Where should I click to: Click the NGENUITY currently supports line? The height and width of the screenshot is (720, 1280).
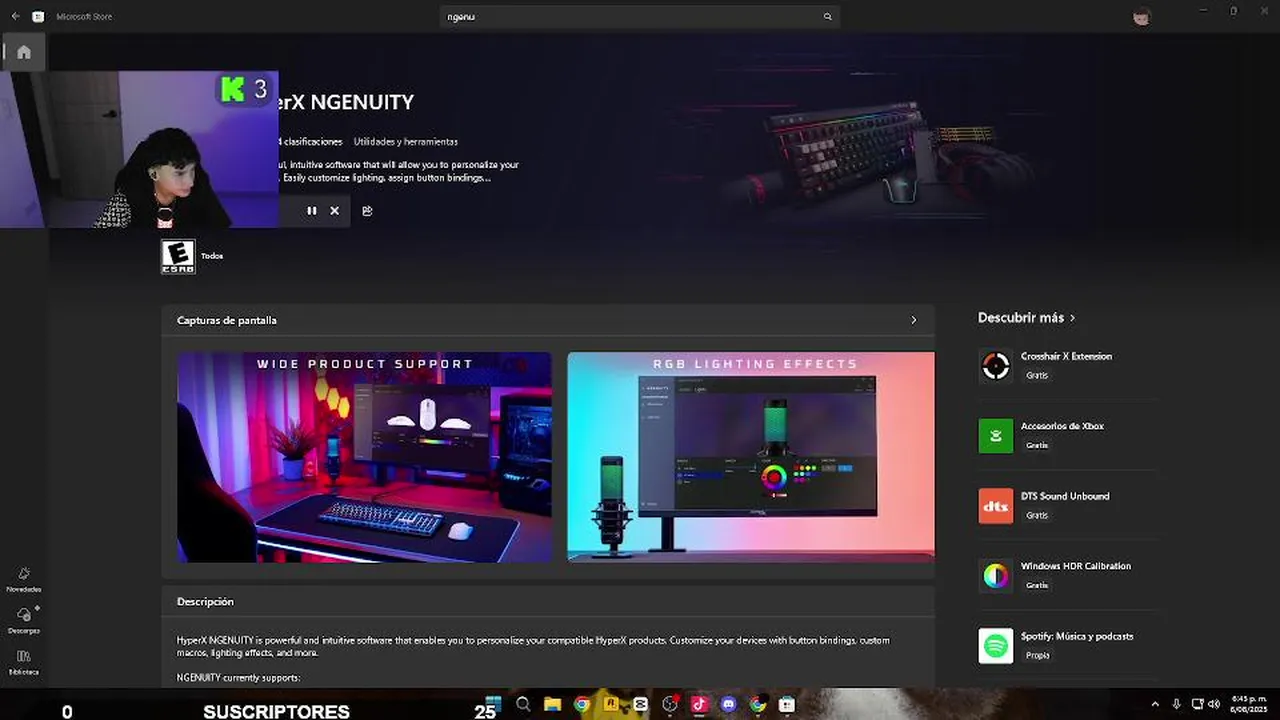(x=238, y=678)
